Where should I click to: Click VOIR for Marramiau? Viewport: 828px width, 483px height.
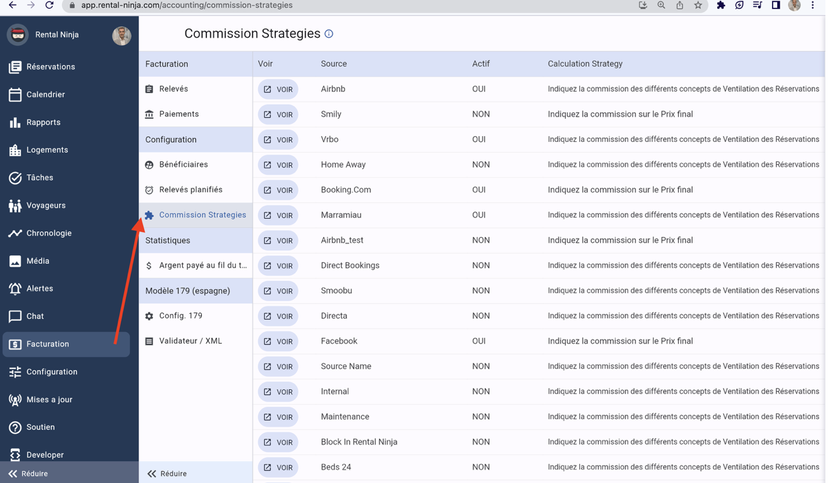tap(278, 215)
